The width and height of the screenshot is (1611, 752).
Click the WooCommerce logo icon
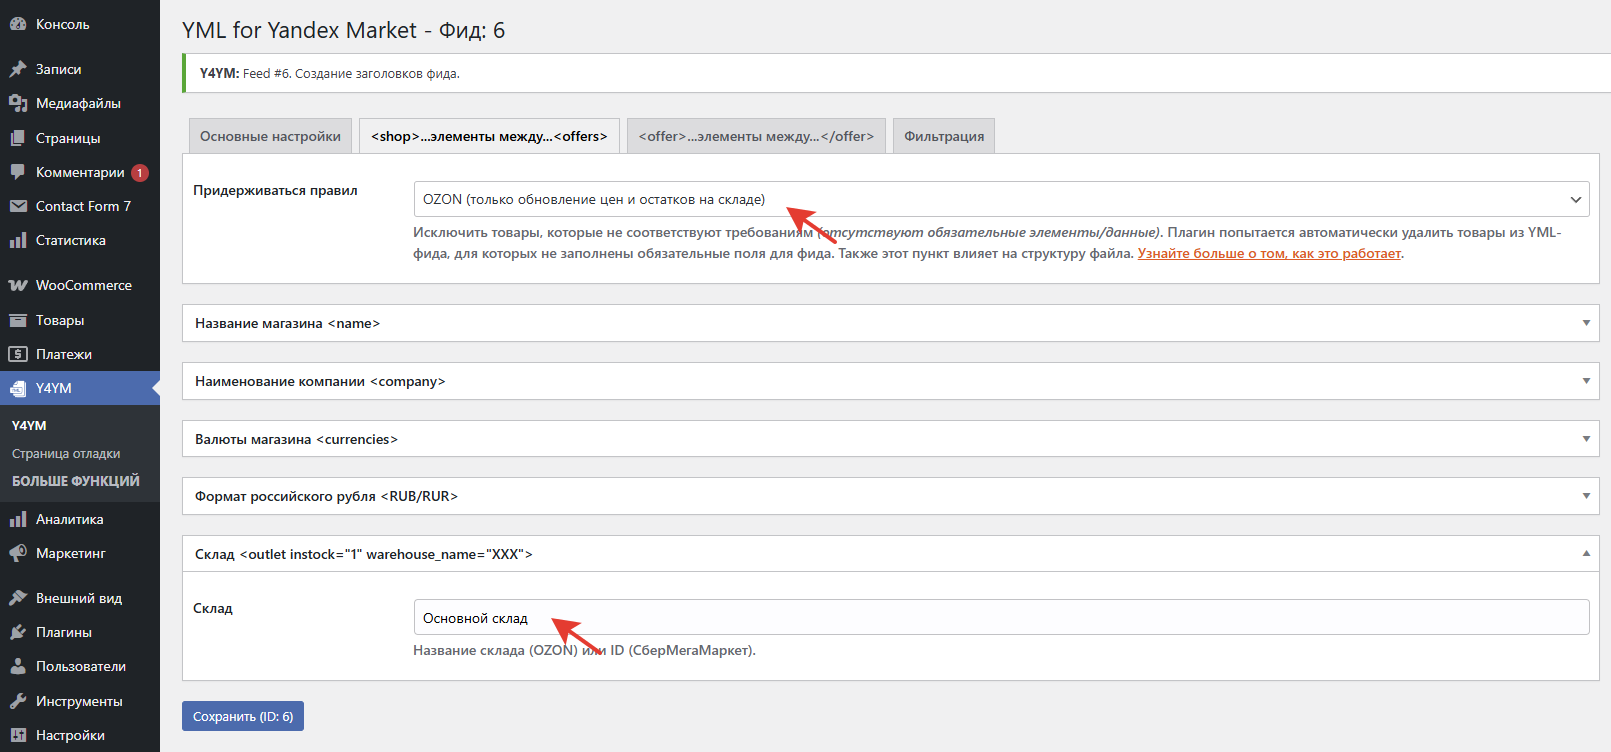pyautogui.click(x=18, y=285)
